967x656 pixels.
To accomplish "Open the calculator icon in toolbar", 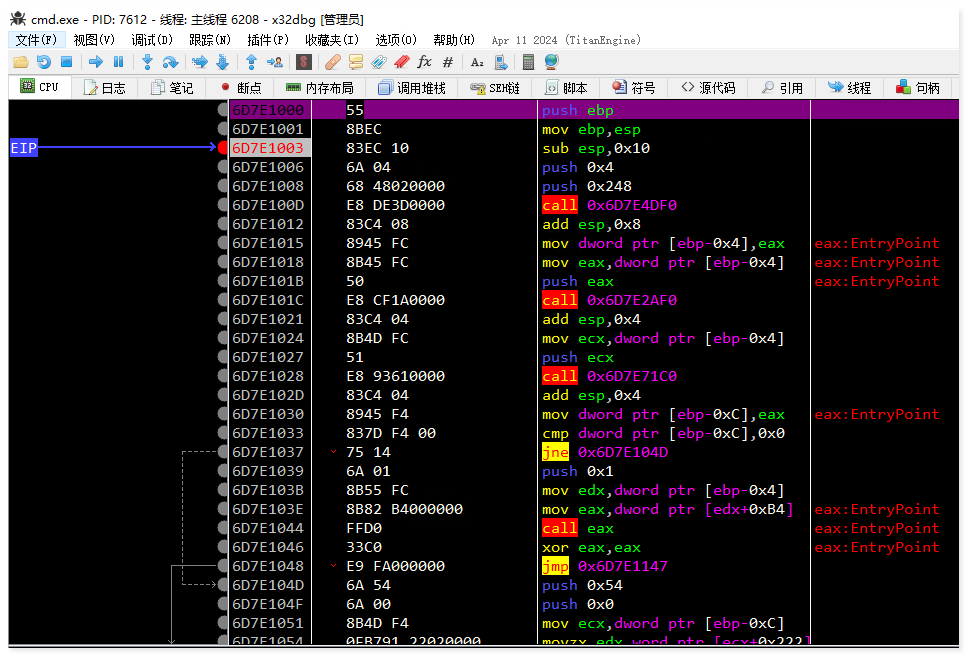I will tap(528, 62).
